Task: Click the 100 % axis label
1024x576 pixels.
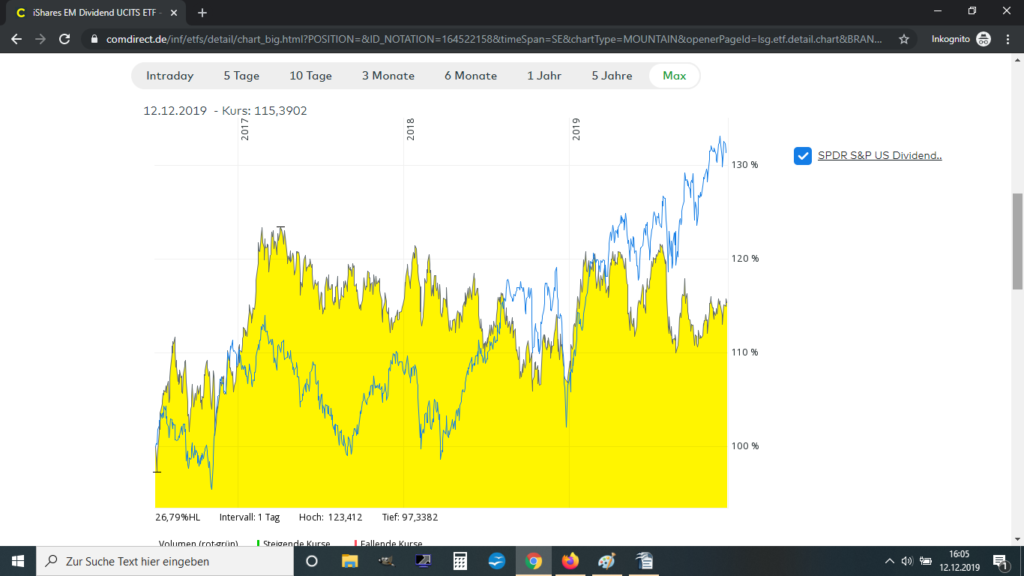Action: [x=744, y=446]
